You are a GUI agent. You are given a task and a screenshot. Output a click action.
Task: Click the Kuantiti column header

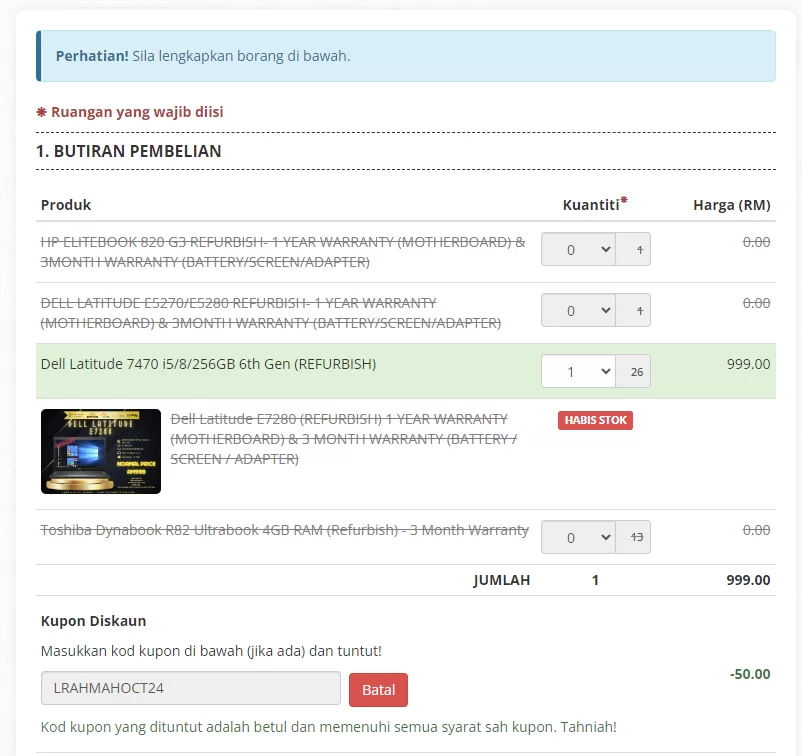pyautogui.click(x=595, y=205)
